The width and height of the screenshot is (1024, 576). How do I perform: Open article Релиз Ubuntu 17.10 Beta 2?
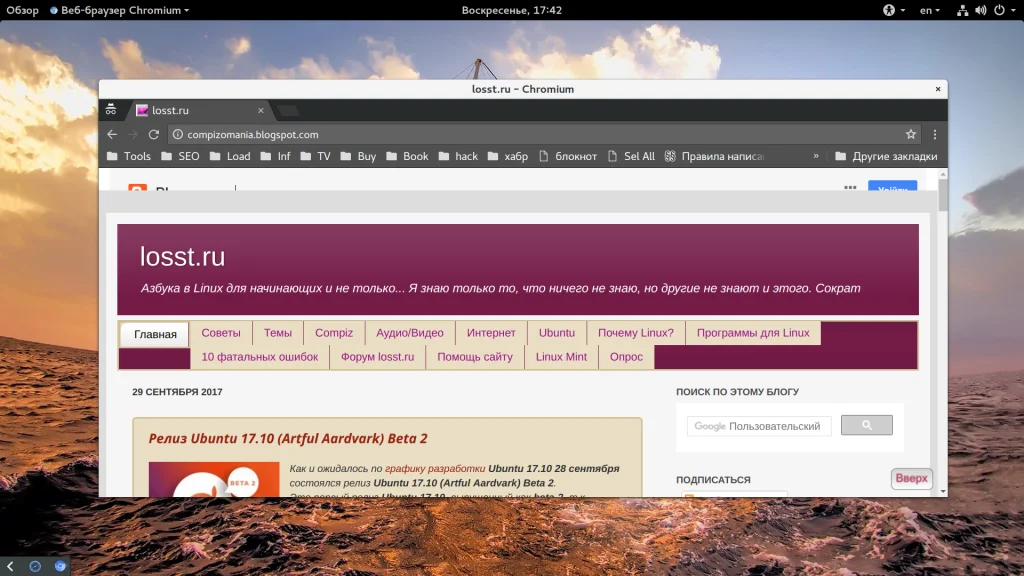[288, 438]
